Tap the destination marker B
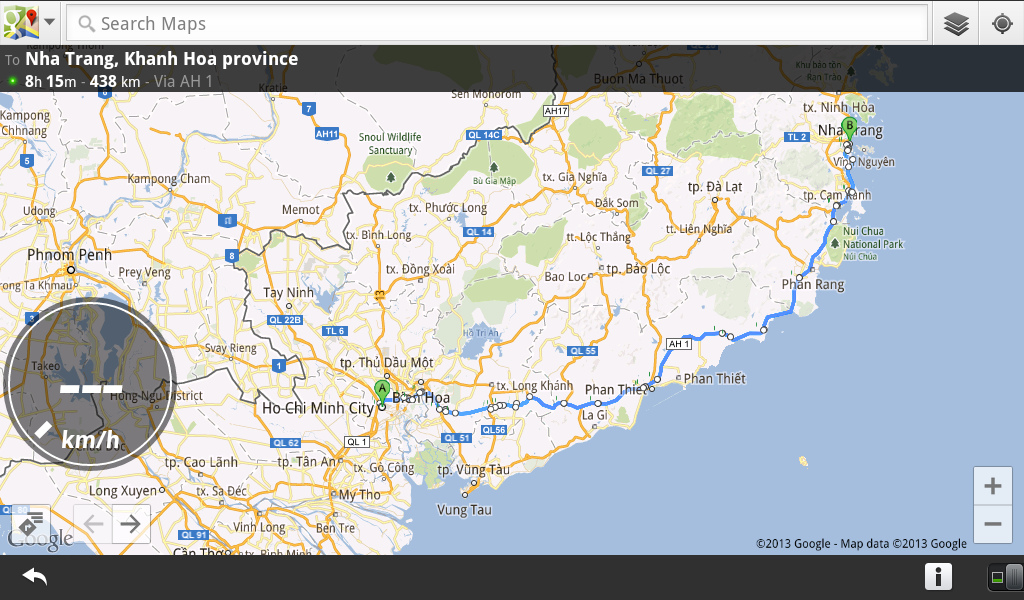The width and height of the screenshot is (1024, 600). pyautogui.click(x=849, y=128)
